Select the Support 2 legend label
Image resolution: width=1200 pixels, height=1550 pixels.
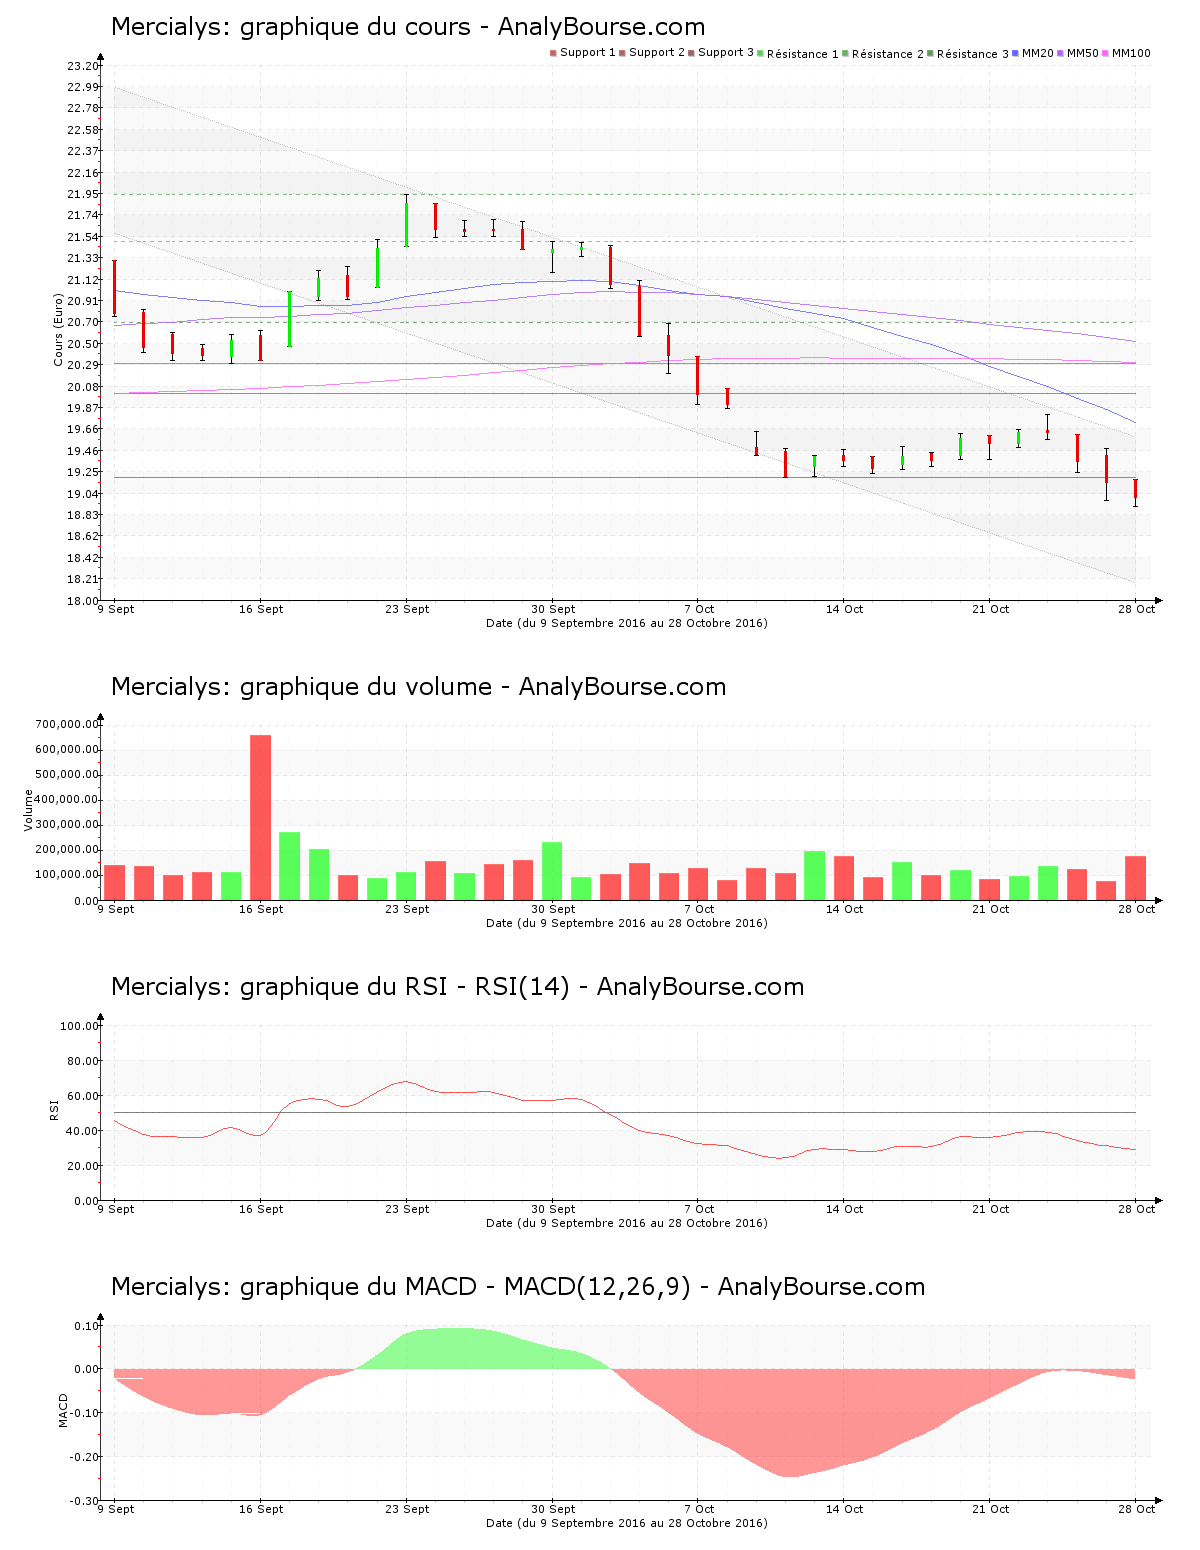click(x=657, y=53)
